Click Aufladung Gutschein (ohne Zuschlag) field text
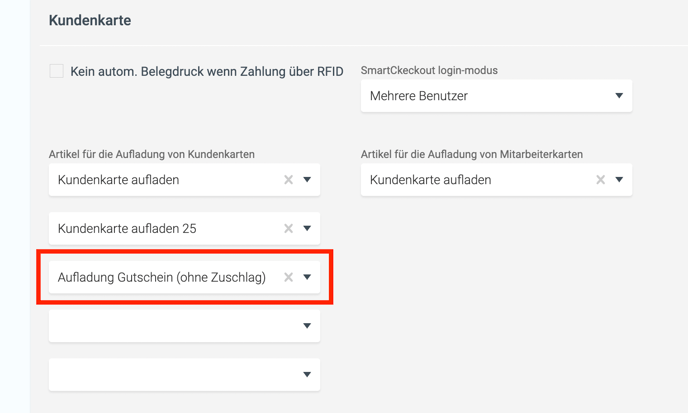The image size is (688, 413). coord(161,277)
